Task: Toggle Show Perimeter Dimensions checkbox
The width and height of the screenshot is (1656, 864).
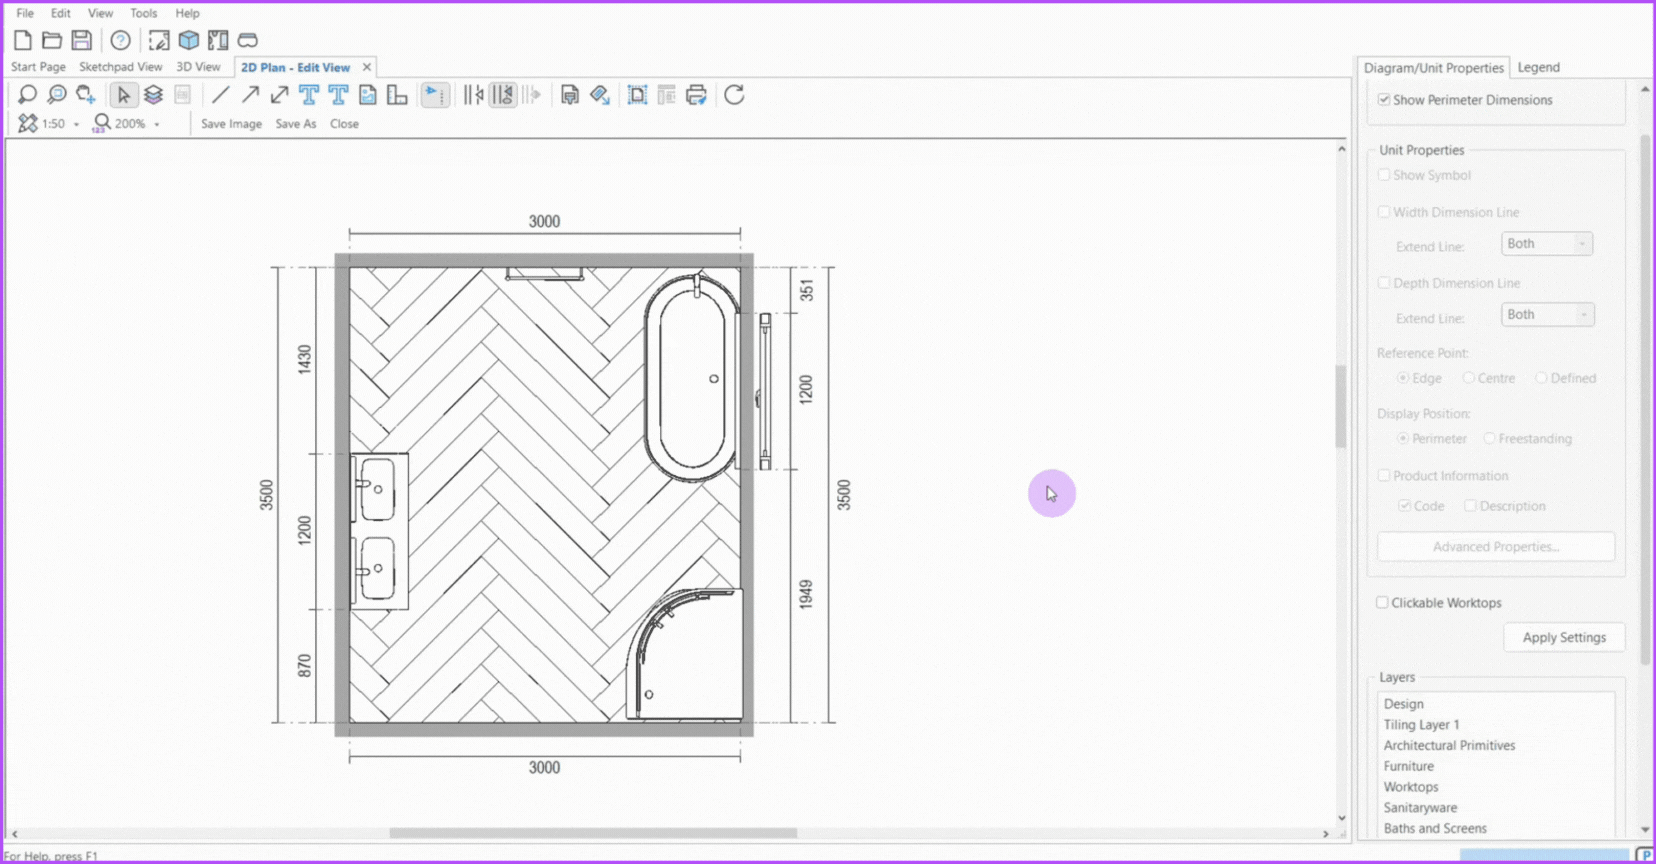Action: 1384,100
